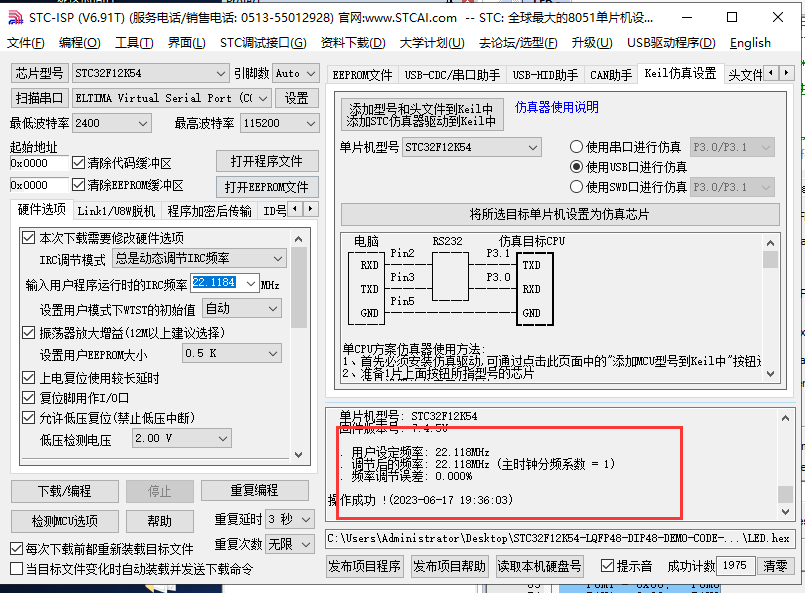Select 使用SWD口进行仿真 radio button
The height and width of the screenshot is (593, 805).
pyautogui.click(x=576, y=187)
